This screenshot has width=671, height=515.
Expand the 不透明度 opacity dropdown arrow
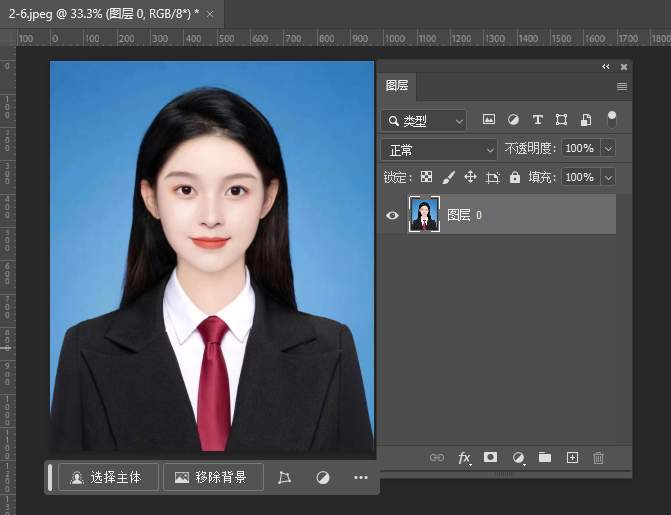[608, 148]
